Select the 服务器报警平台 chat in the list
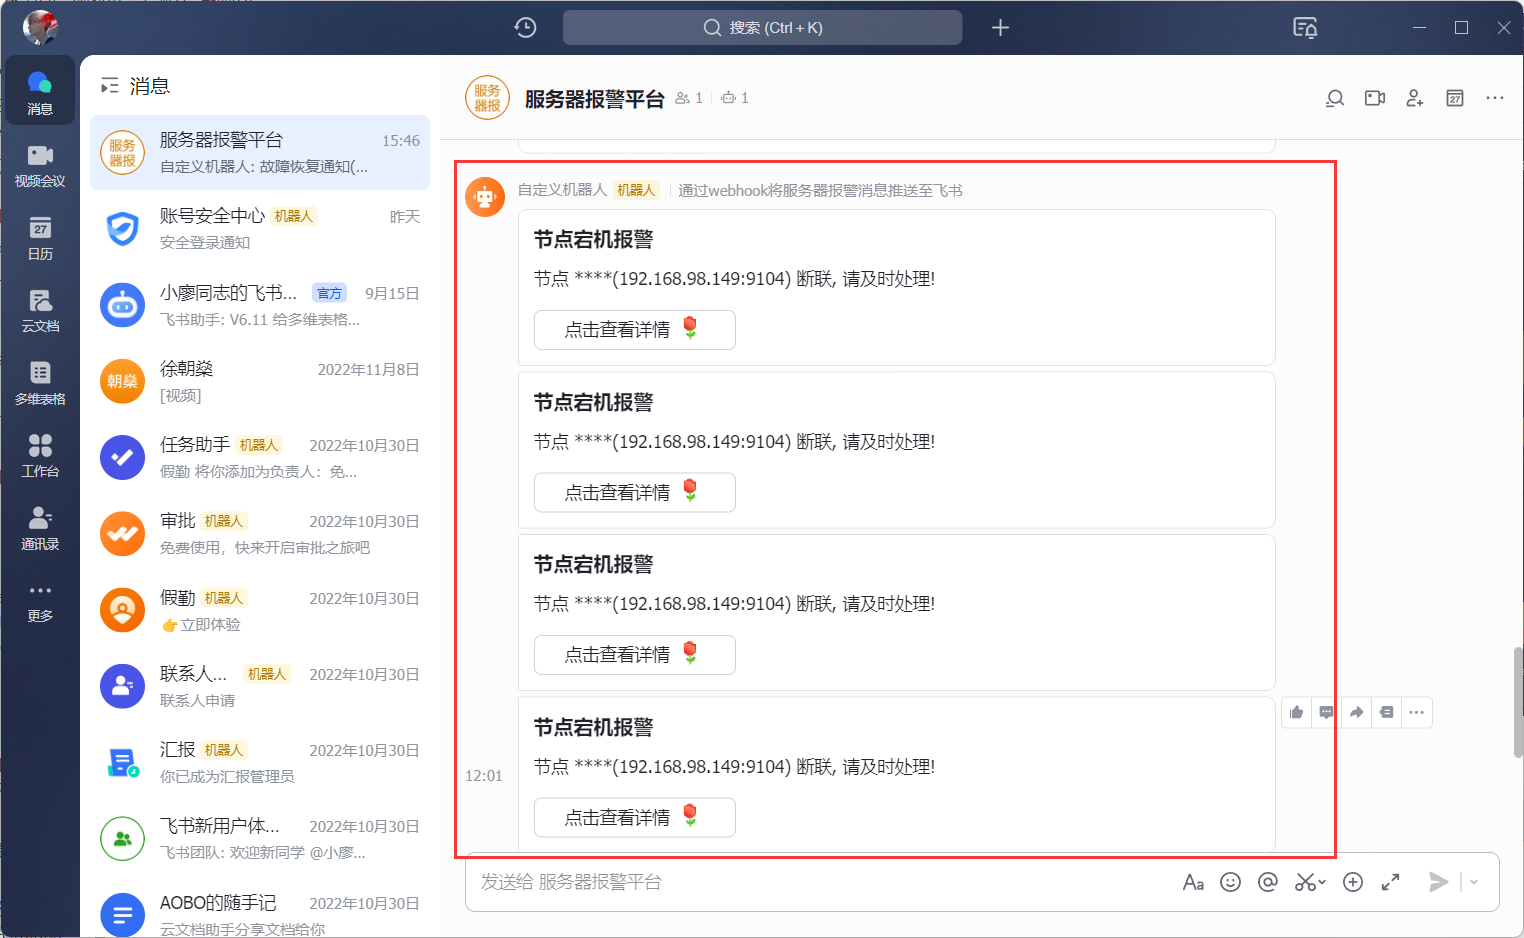The height and width of the screenshot is (938, 1524). 260,152
